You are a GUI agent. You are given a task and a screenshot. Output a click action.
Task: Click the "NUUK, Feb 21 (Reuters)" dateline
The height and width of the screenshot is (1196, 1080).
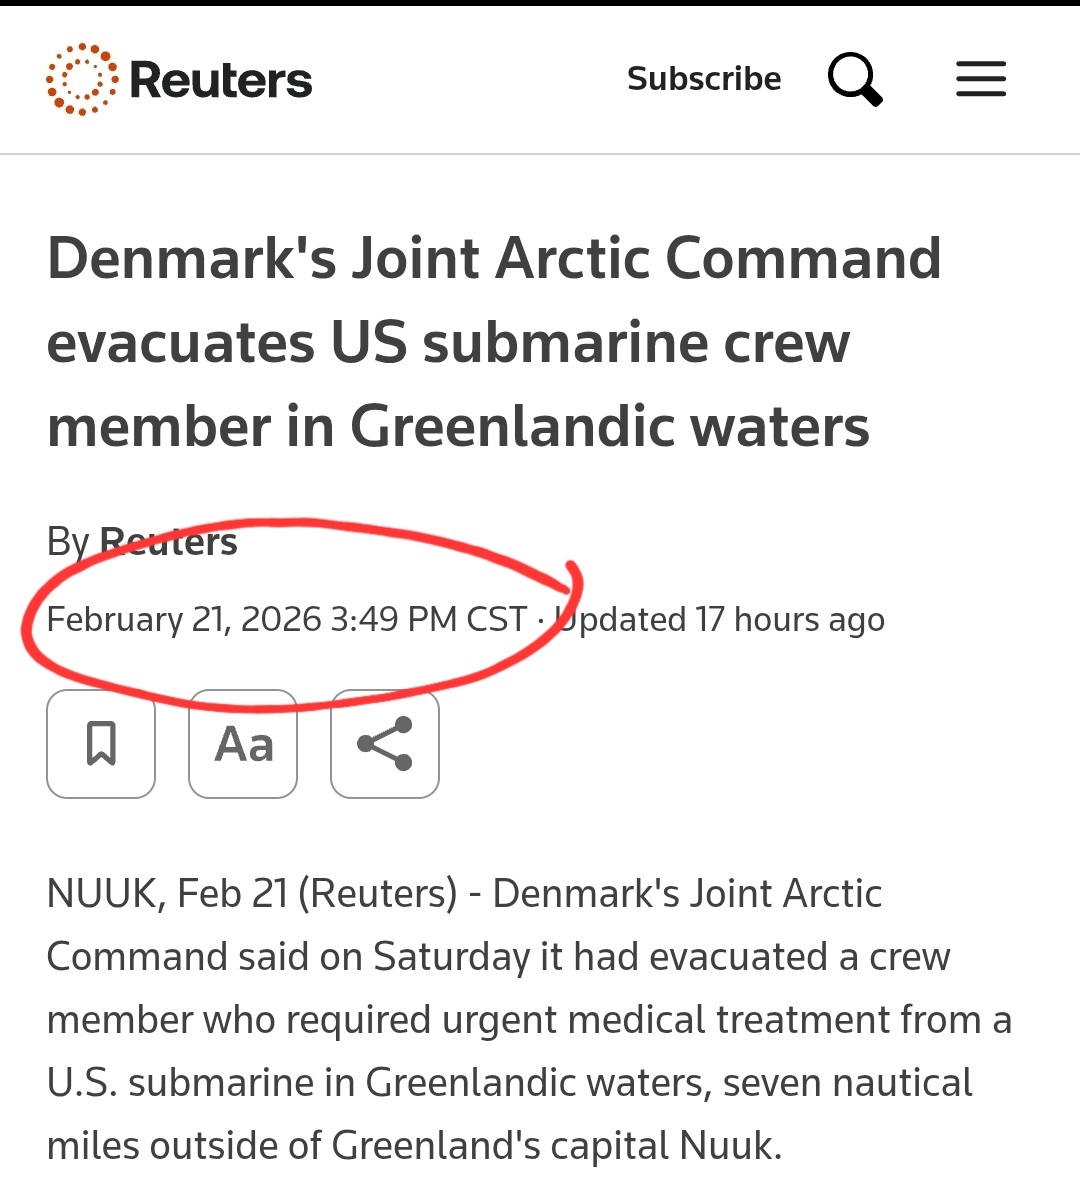(x=252, y=894)
